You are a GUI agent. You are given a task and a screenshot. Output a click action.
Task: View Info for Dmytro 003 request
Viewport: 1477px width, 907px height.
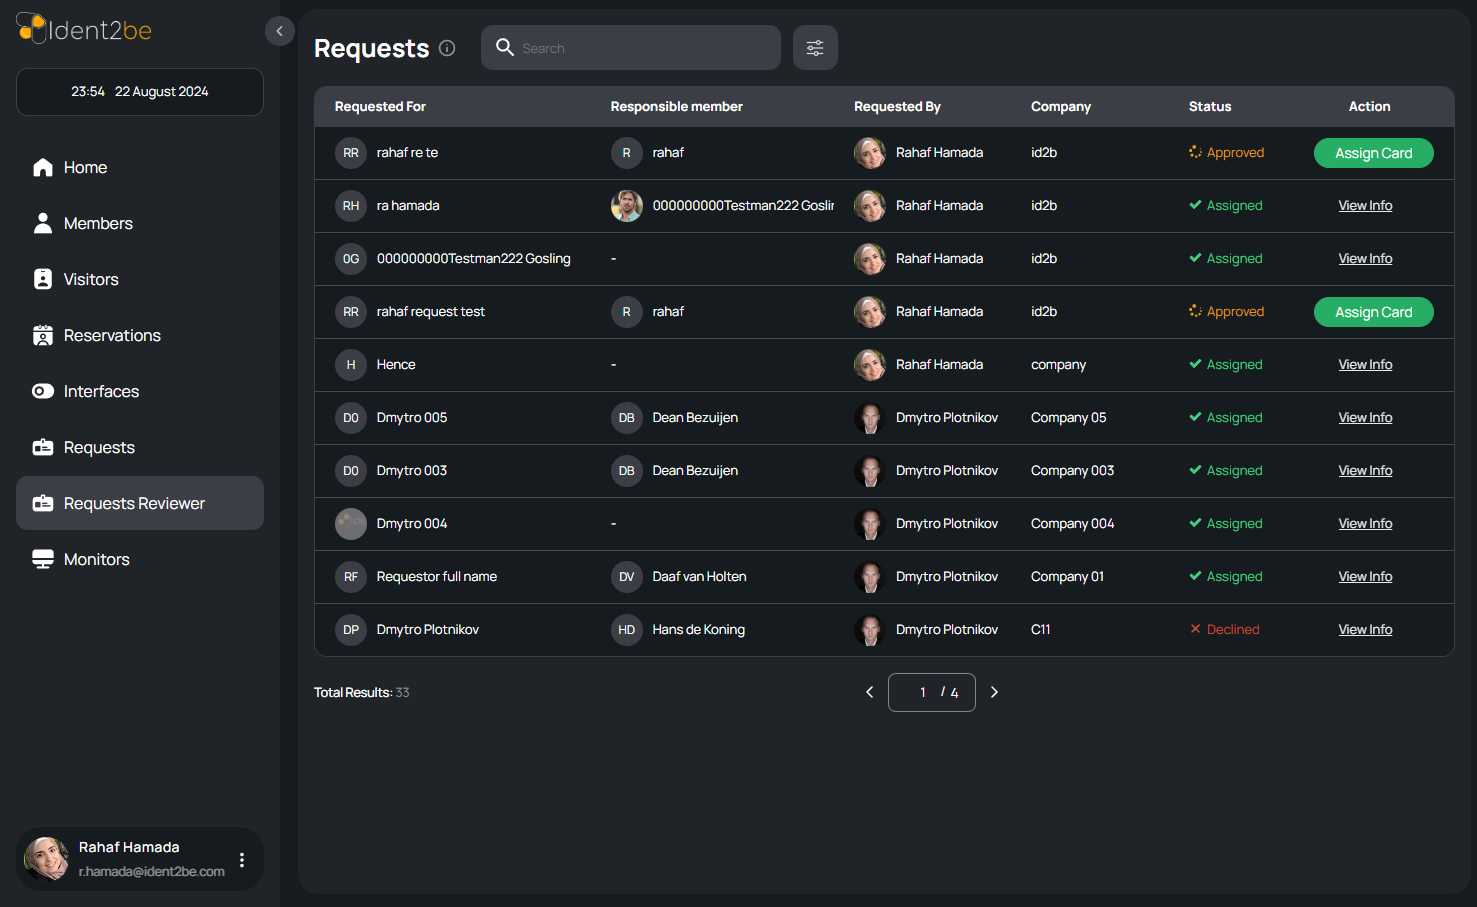point(1365,470)
